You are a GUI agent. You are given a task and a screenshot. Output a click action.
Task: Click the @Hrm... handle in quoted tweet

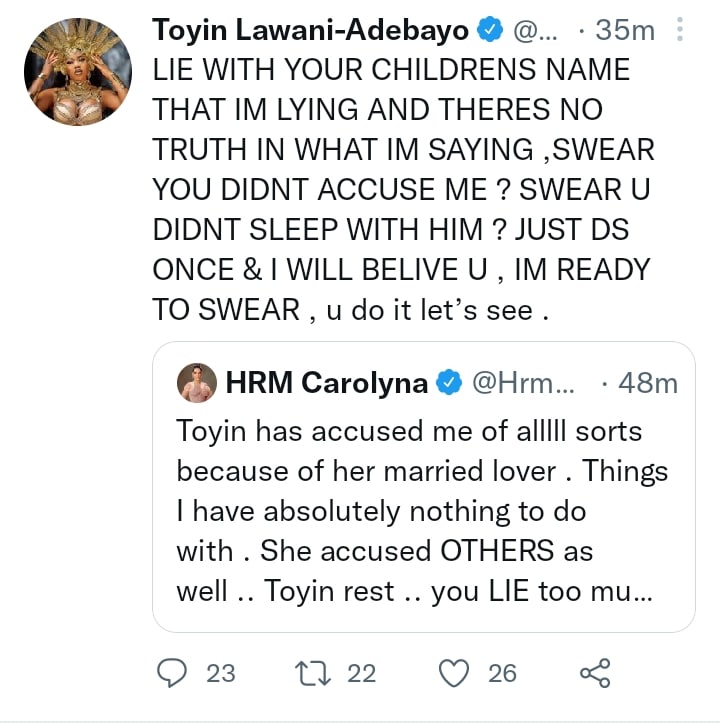[518, 382]
